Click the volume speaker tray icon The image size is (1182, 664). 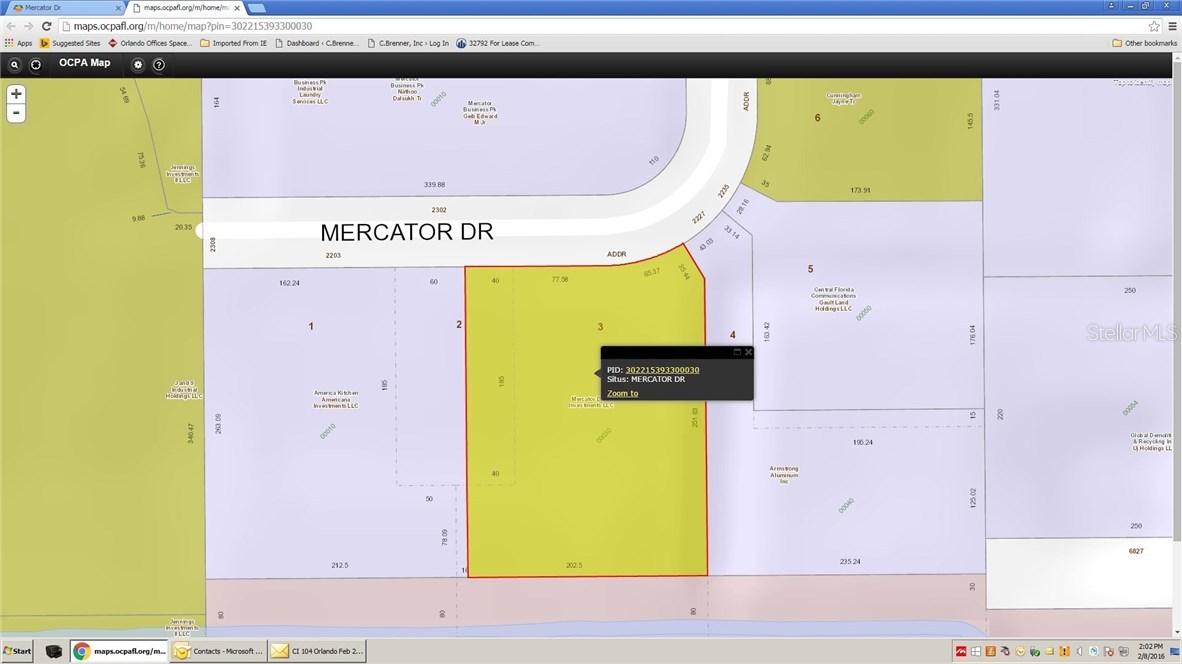[x=1079, y=651]
